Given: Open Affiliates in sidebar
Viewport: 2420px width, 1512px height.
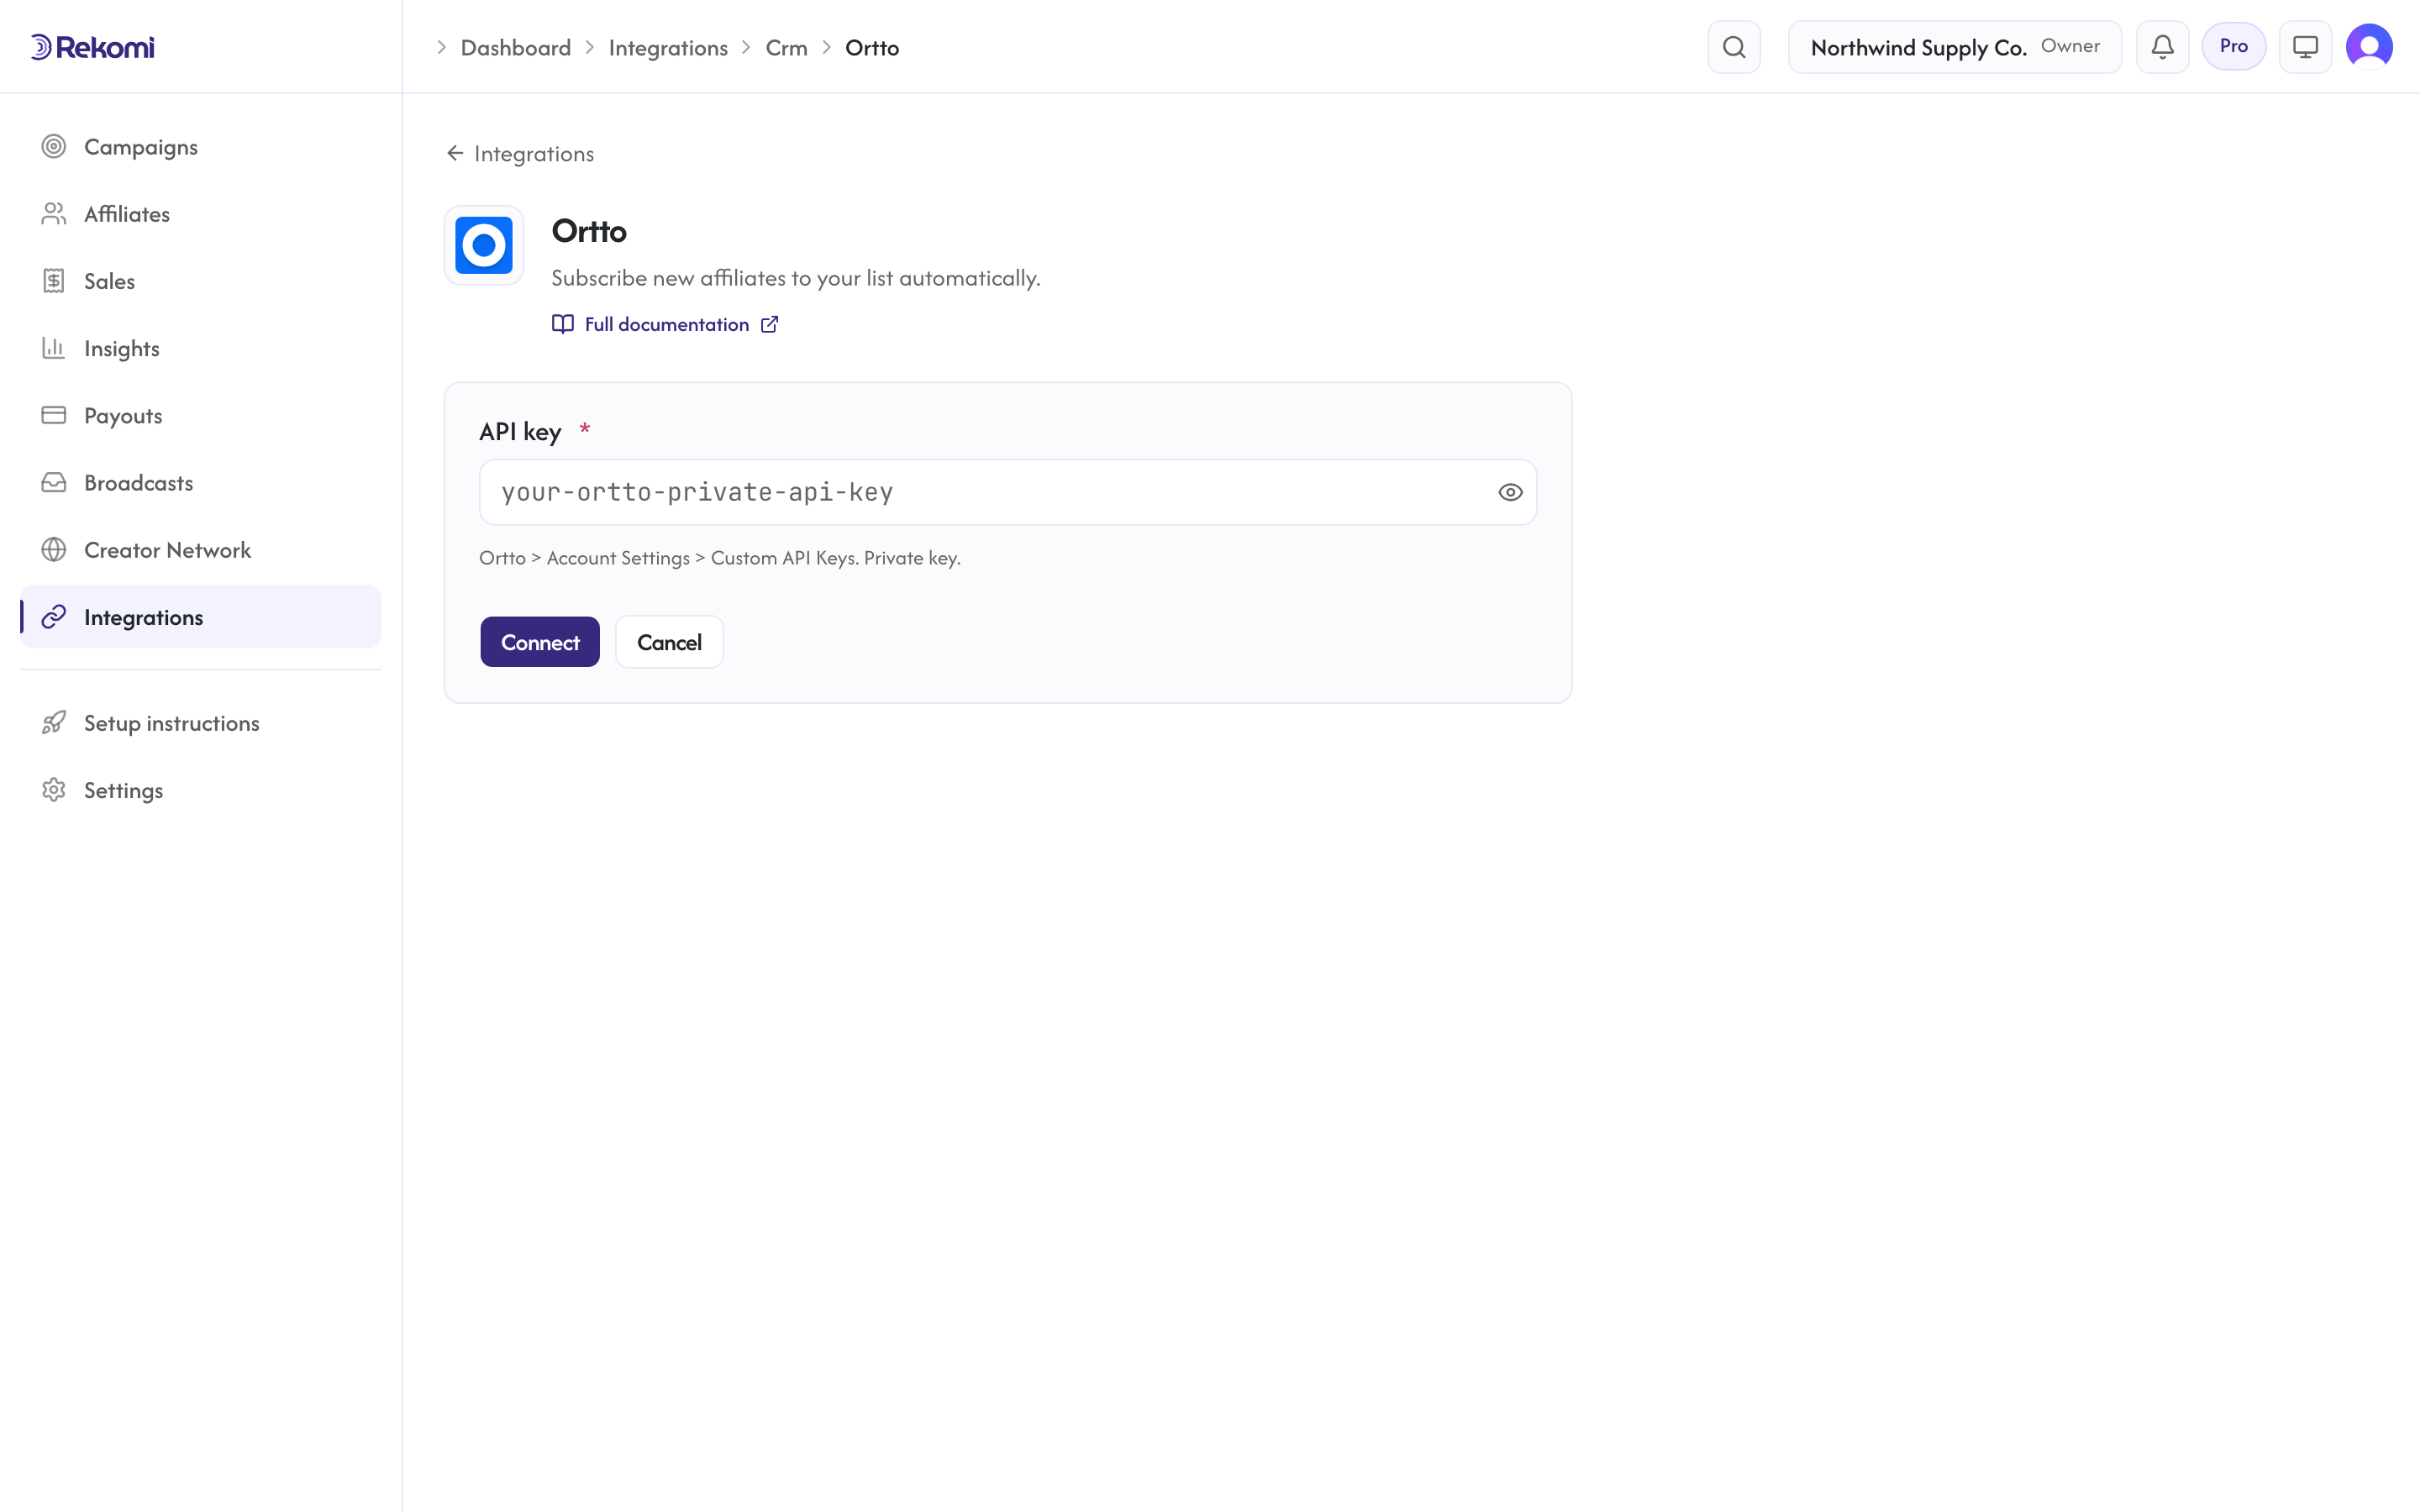Looking at the screenshot, I should pos(200,214).
